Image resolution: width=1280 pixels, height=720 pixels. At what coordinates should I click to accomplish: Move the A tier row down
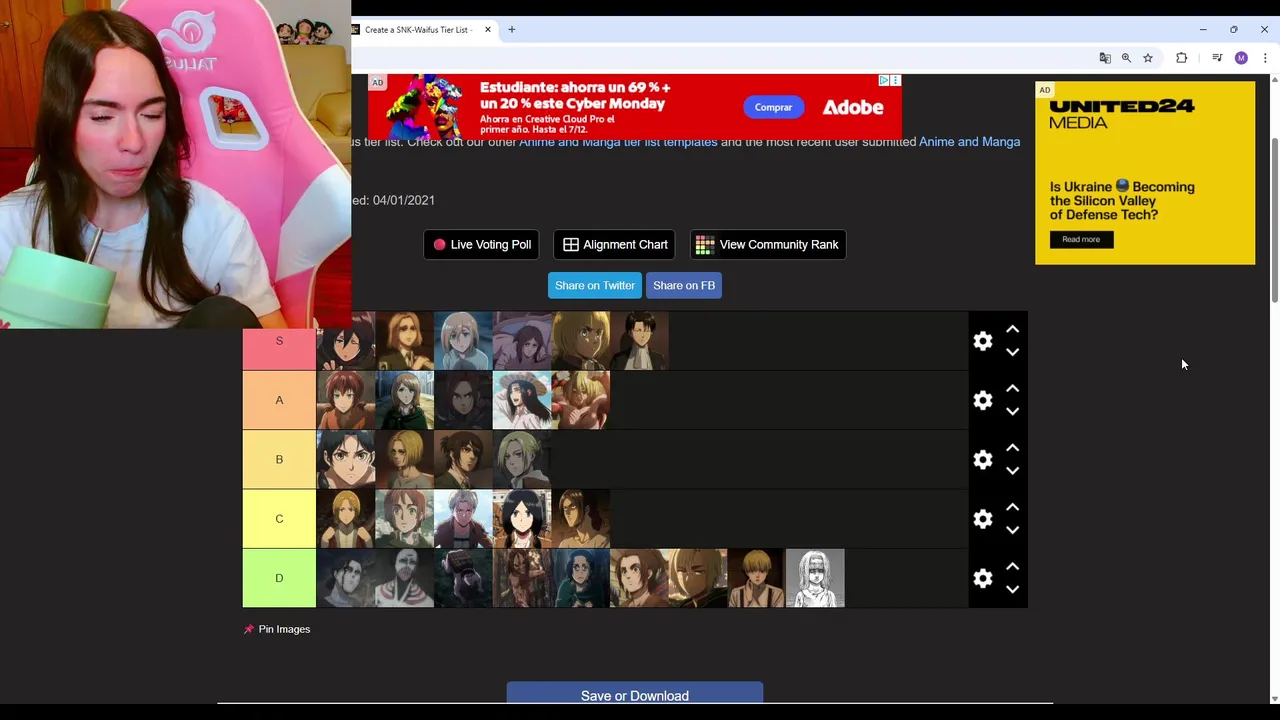coord(1012,411)
